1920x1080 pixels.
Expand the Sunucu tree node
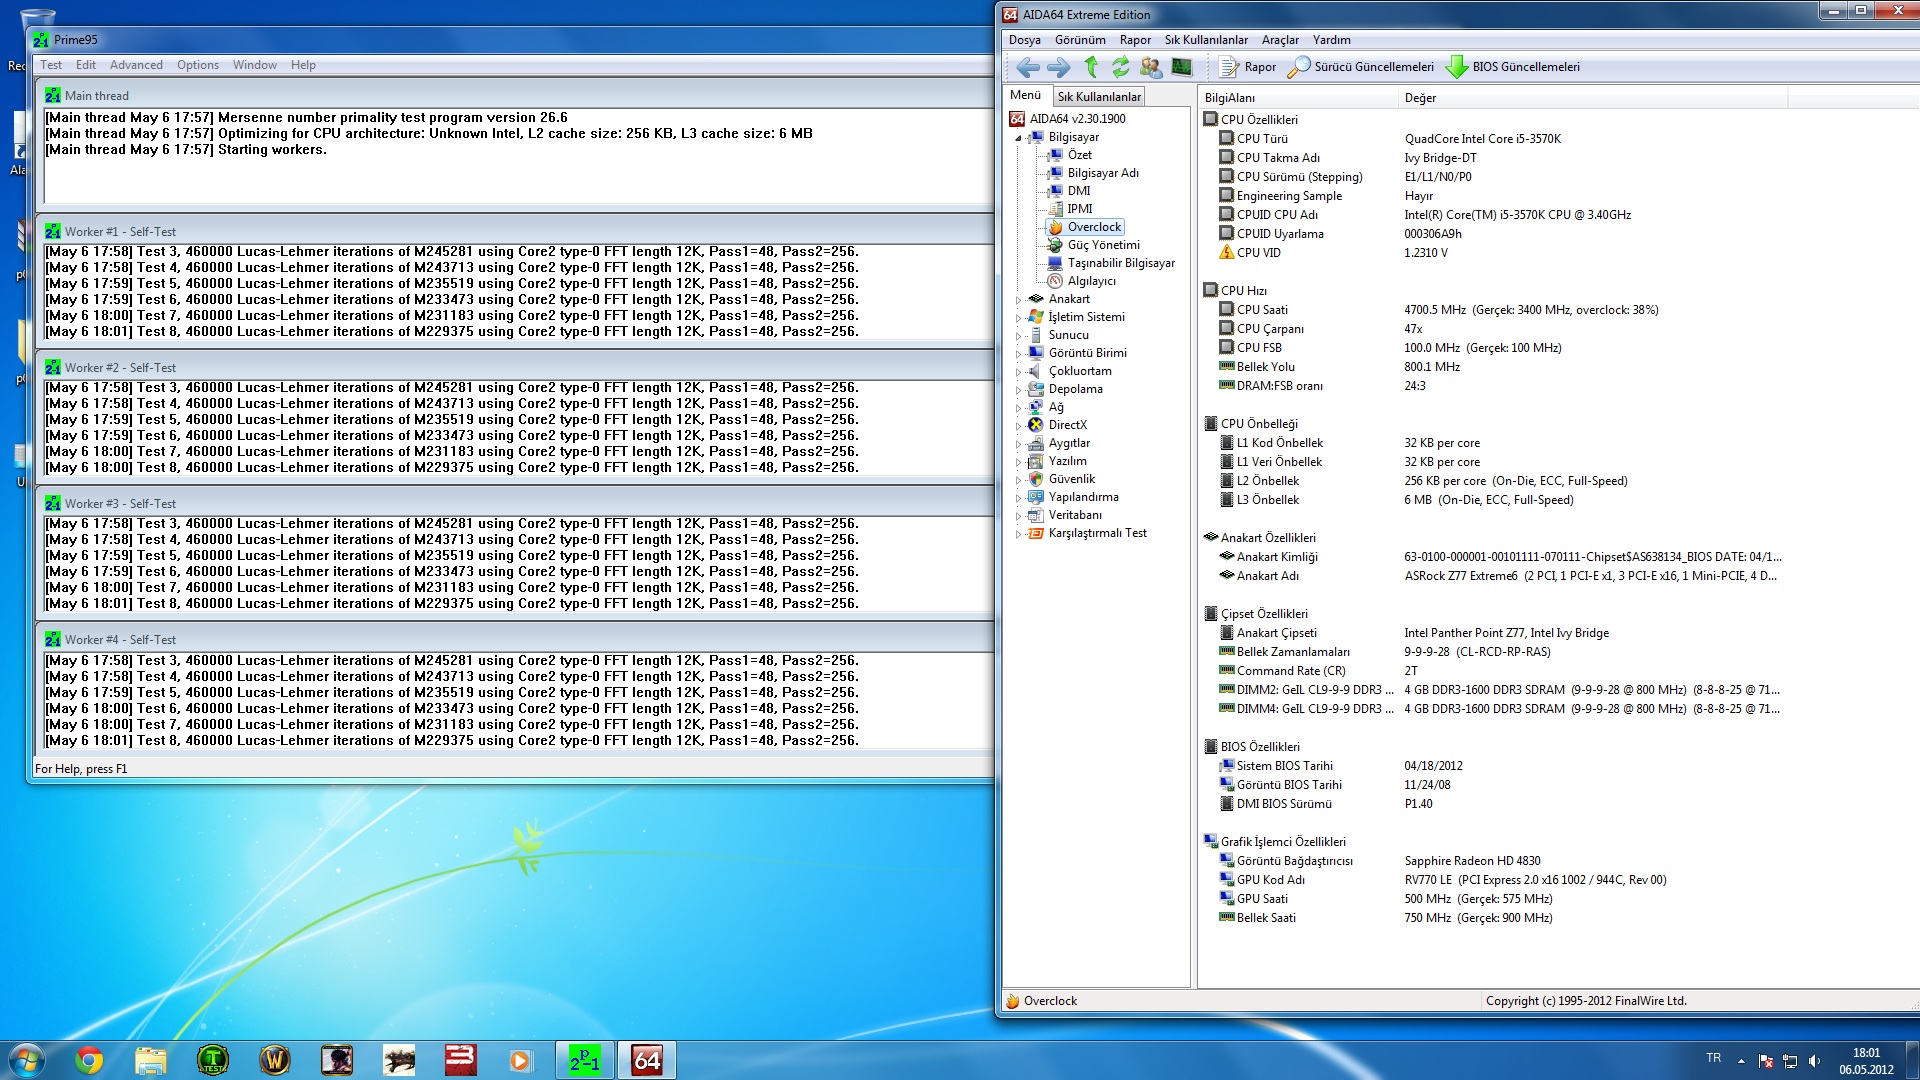tap(1018, 336)
